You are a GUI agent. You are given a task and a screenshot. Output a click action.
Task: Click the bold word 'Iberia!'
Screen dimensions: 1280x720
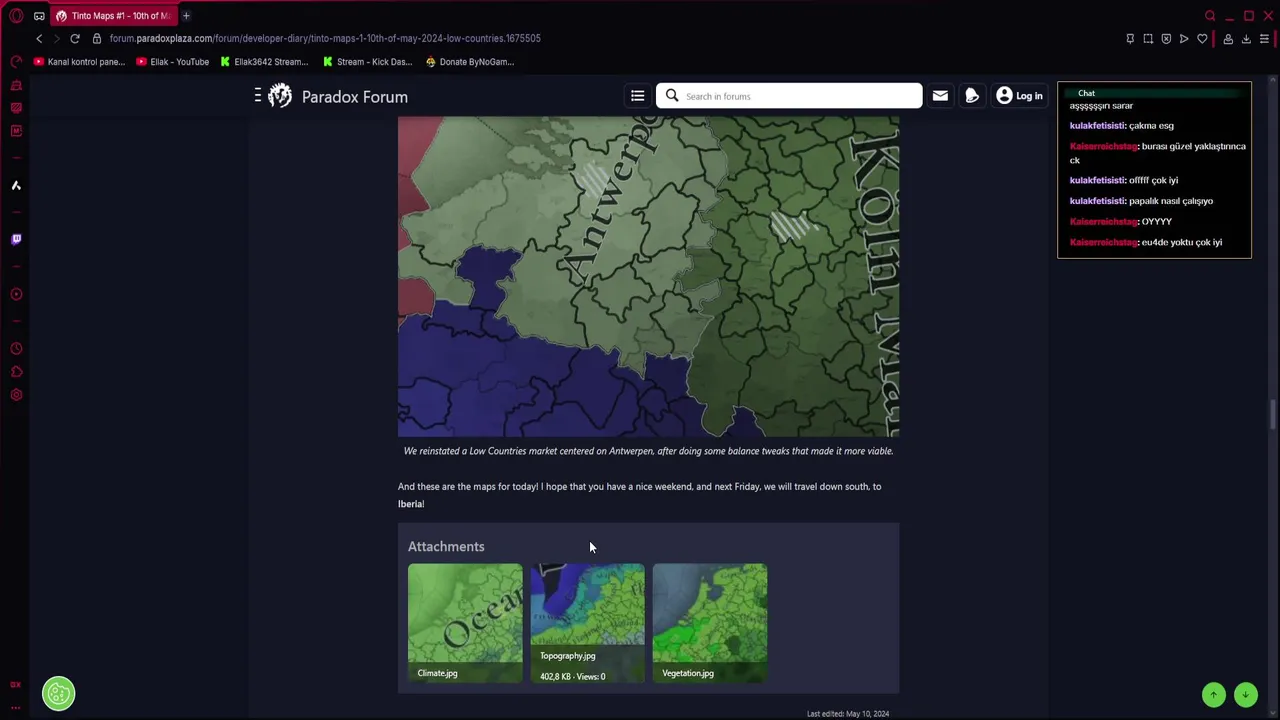(x=411, y=504)
